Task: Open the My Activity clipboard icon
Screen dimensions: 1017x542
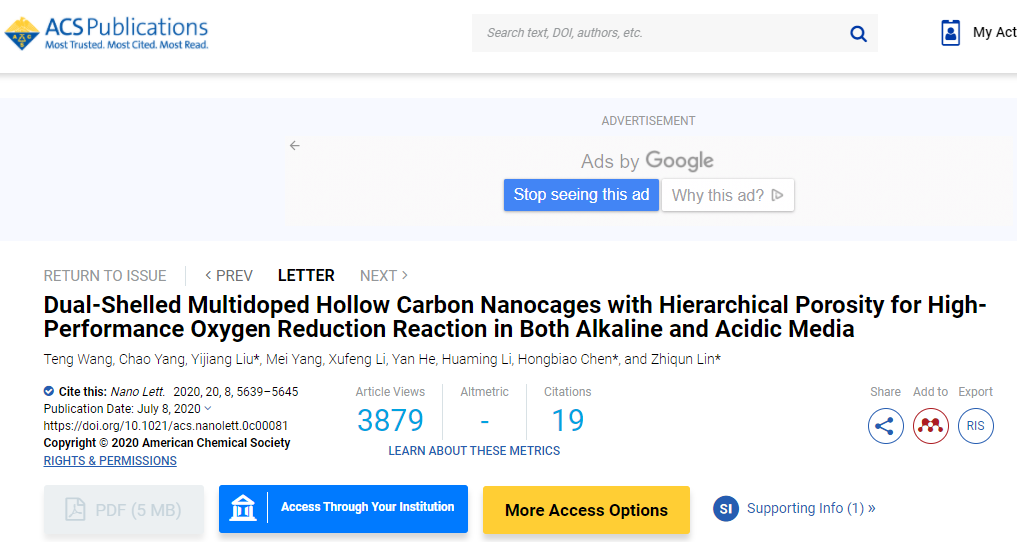Action: point(950,33)
